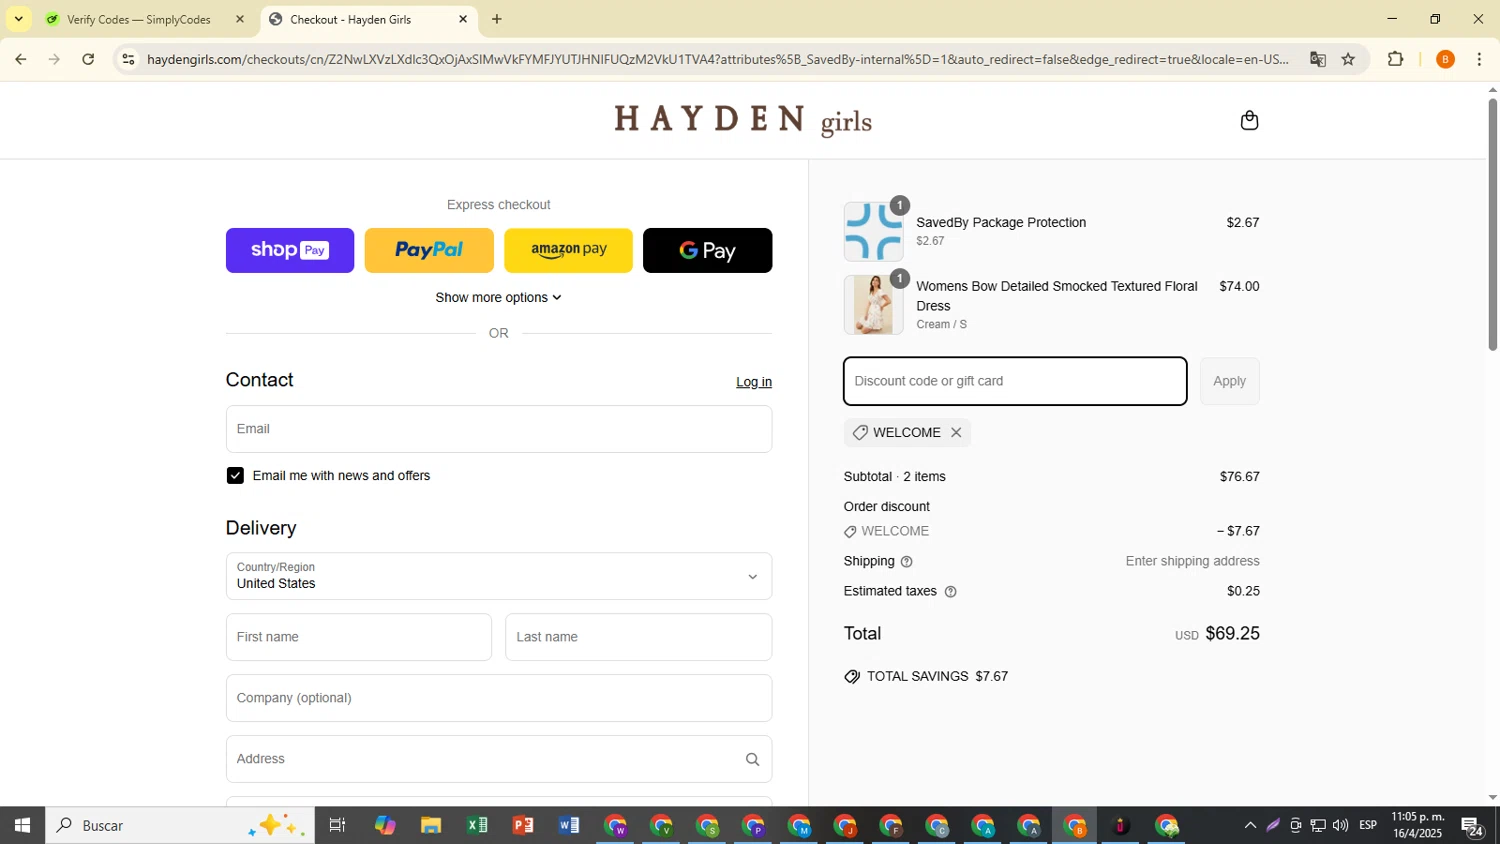This screenshot has height=844, width=1500.
Task: Close the Verify Codes SimplyCodes tab
Action: click(239, 19)
